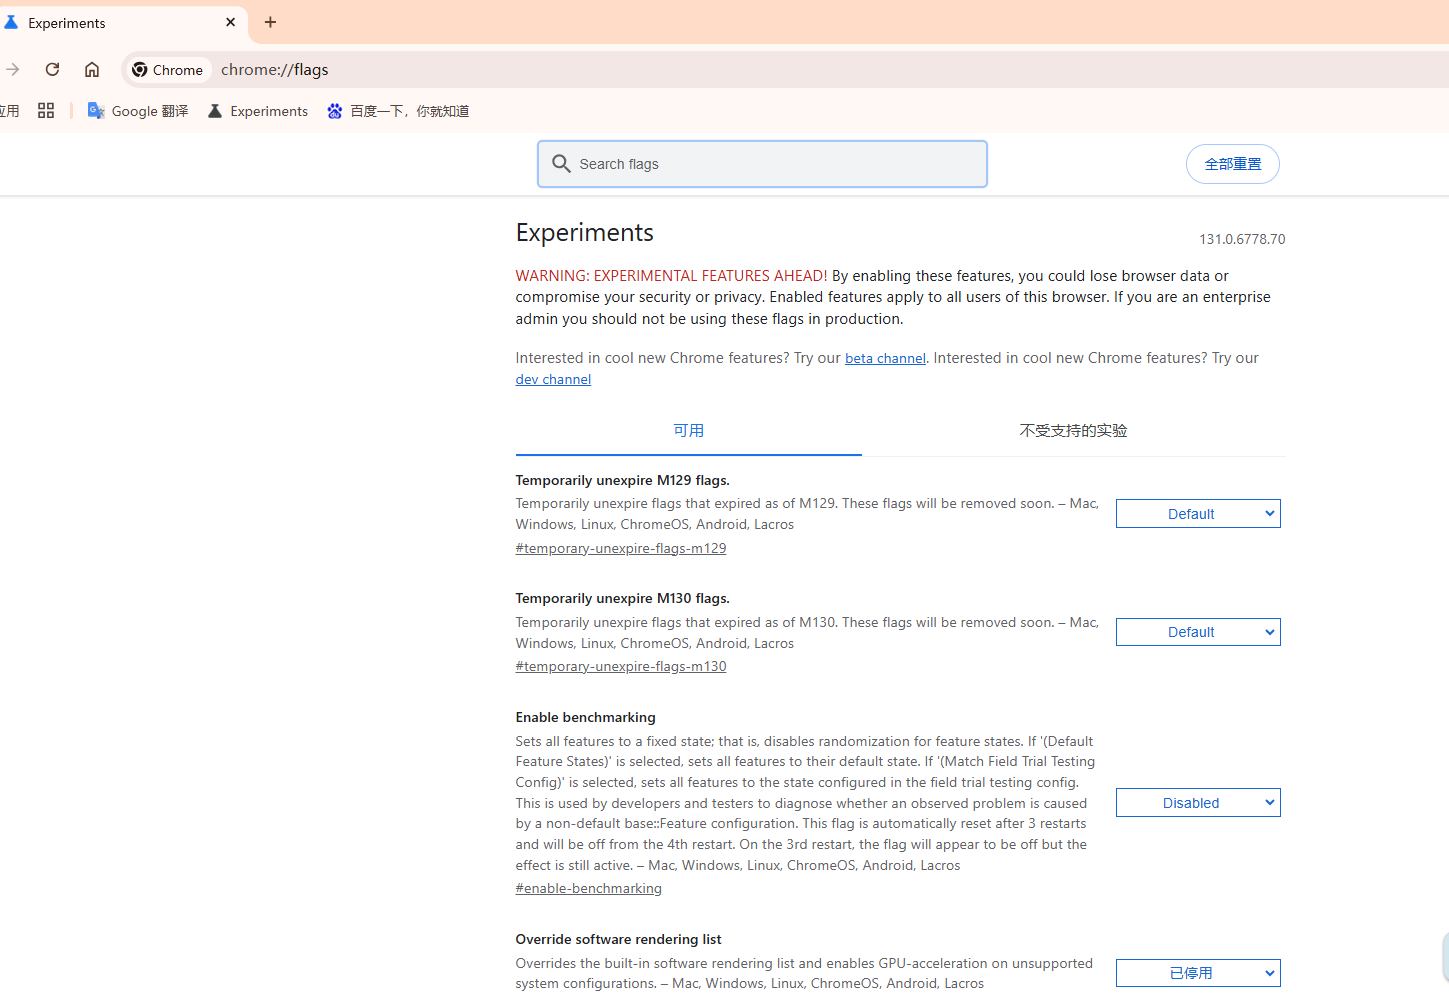Screen dimensions: 1449x1000
Task: Open the apps grid icon in bookmarks bar
Action: click(x=46, y=111)
